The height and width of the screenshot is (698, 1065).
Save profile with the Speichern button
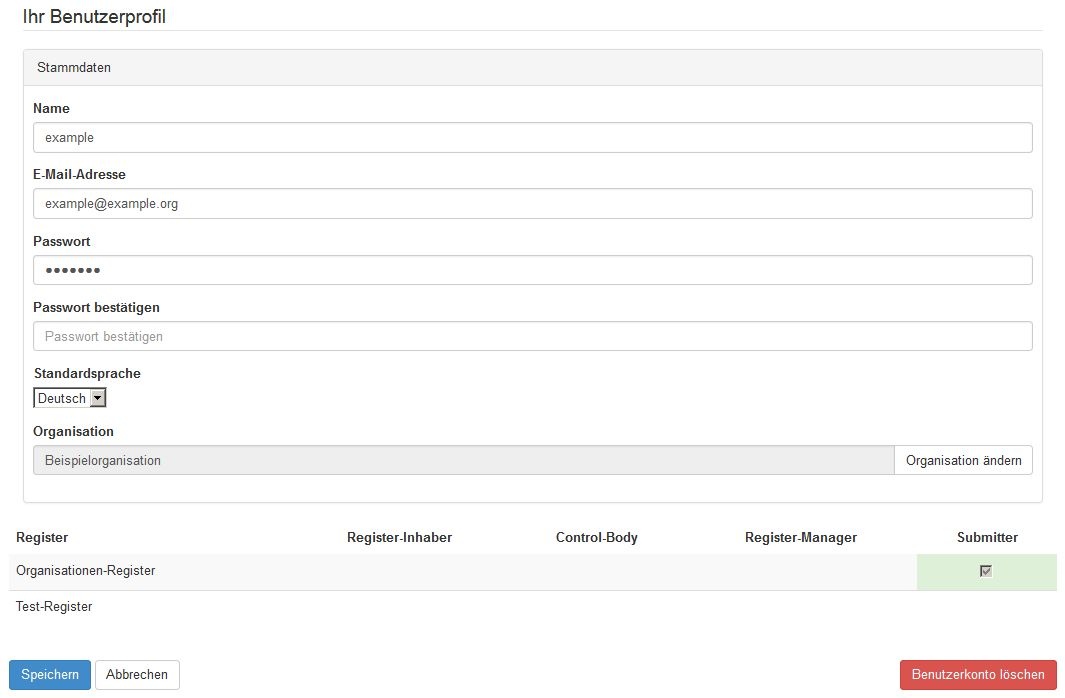(x=50, y=675)
